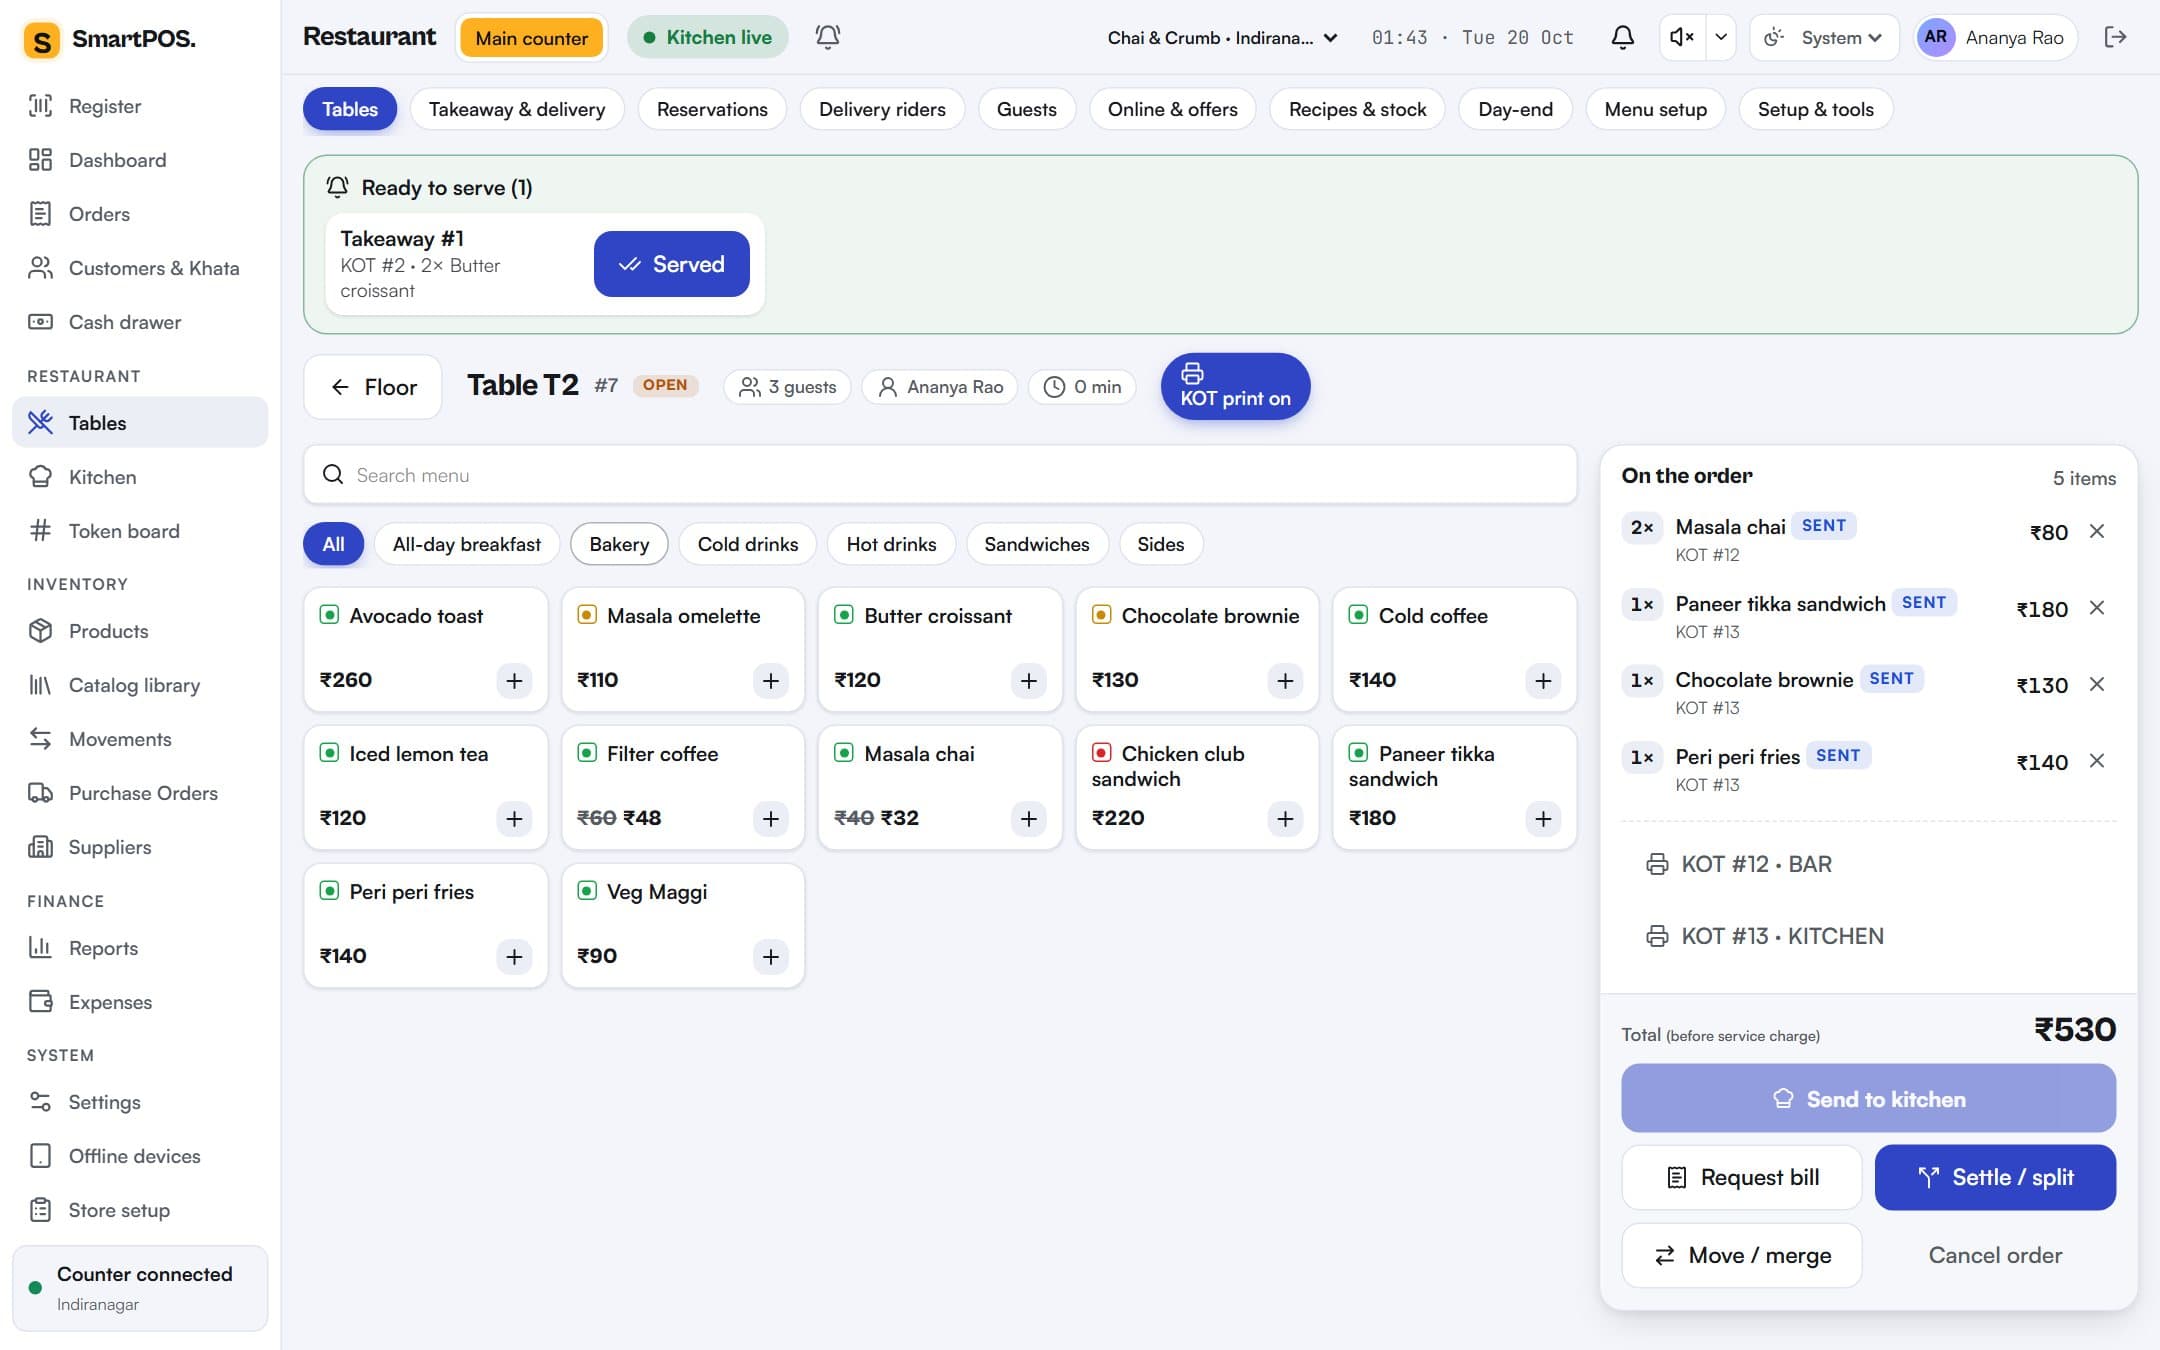This screenshot has height=1350, width=2160.
Task: Open the notifications bell
Action: [x=1622, y=37]
